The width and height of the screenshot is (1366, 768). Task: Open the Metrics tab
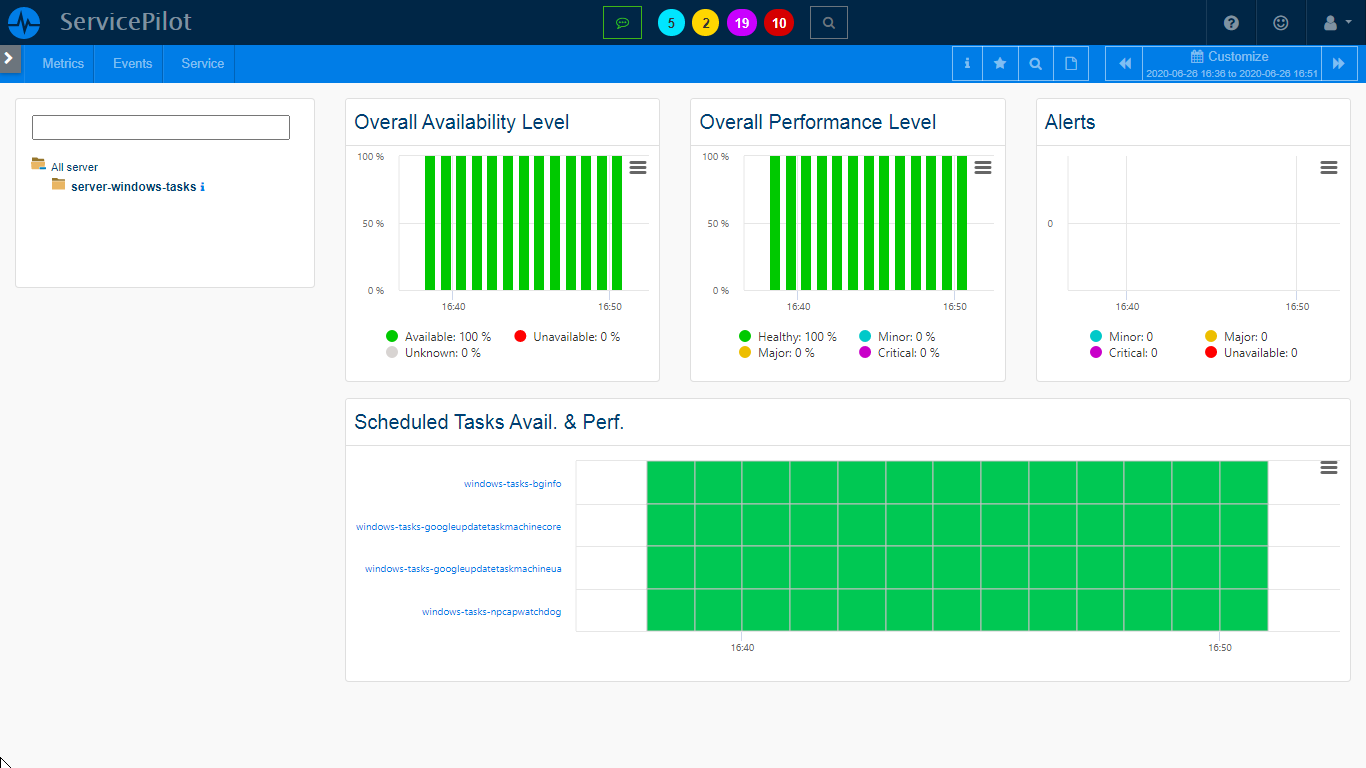point(63,63)
